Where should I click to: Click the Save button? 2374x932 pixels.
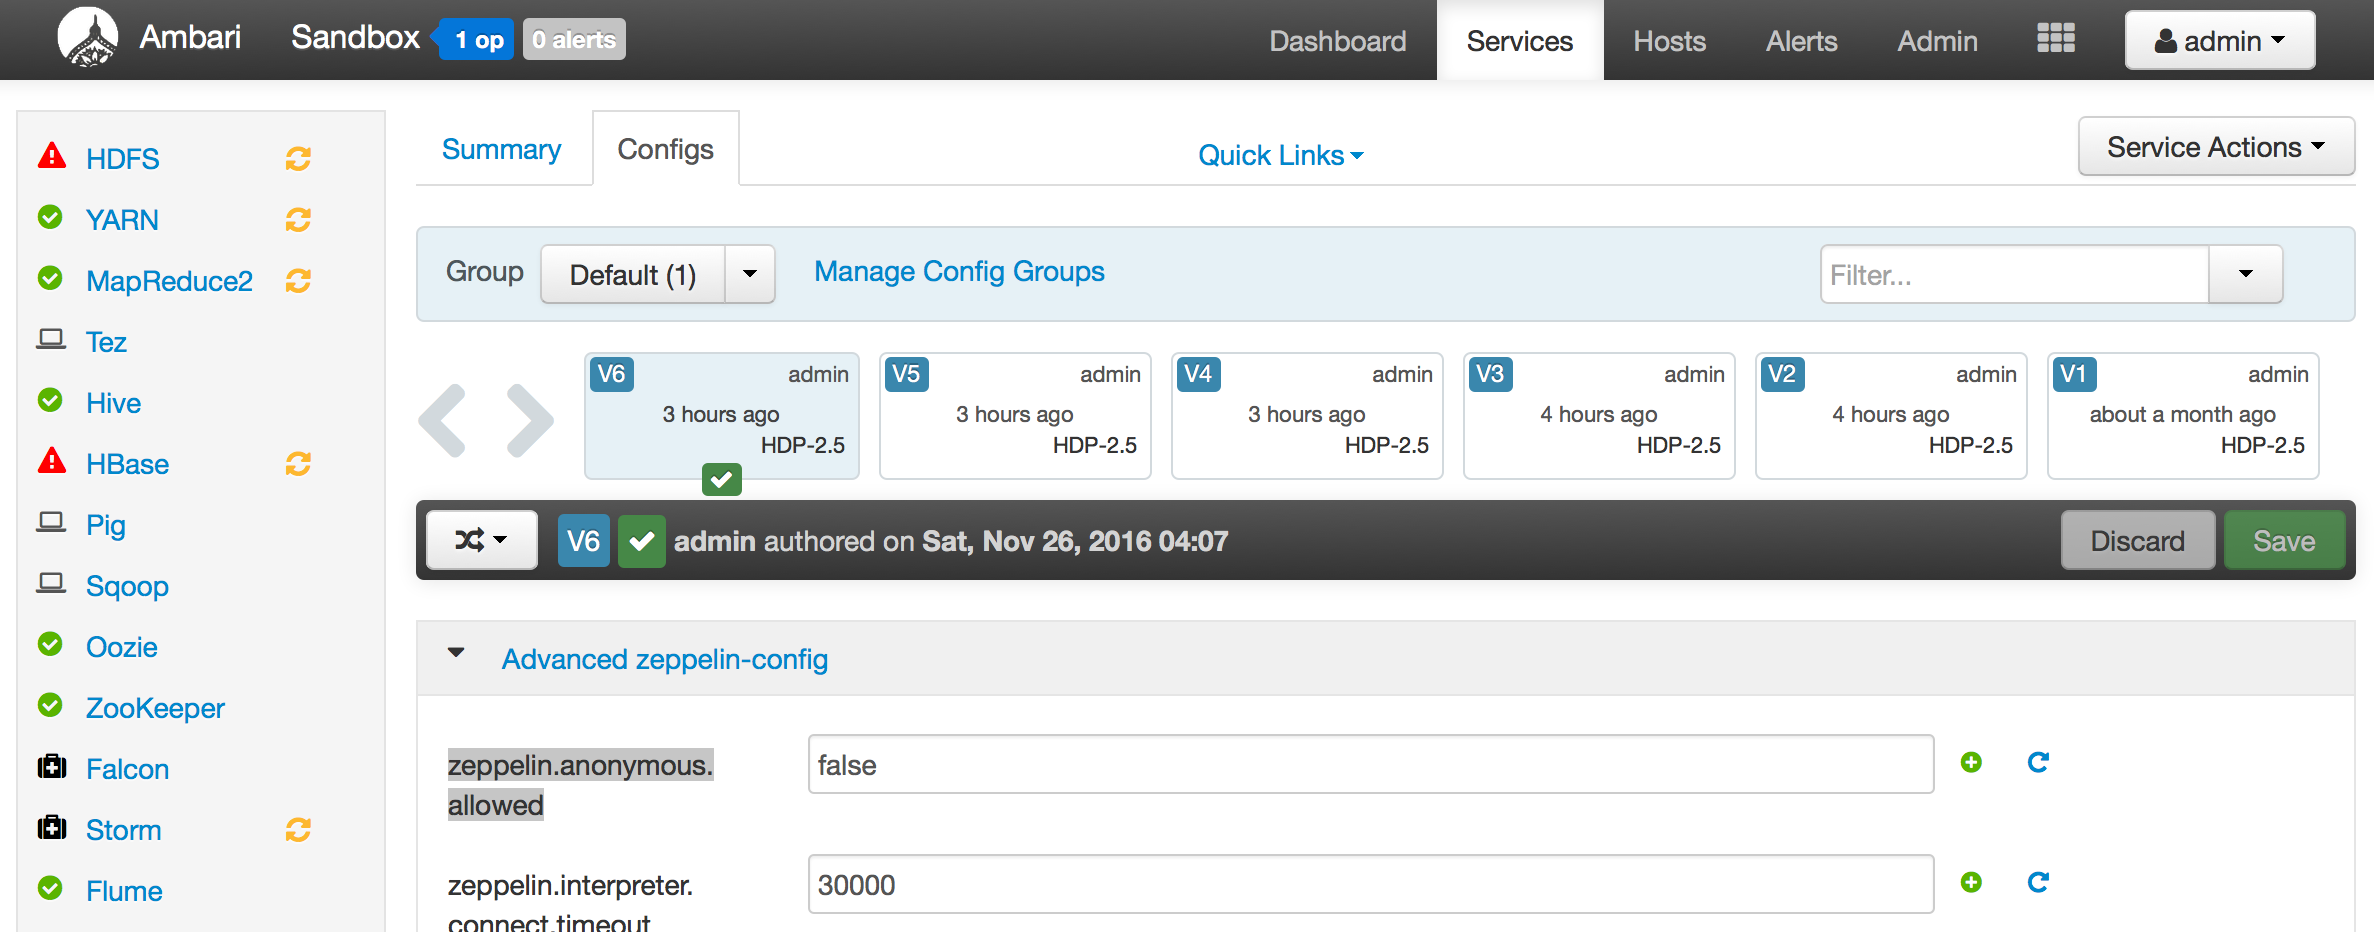pyautogui.click(x=2284, y=540)
